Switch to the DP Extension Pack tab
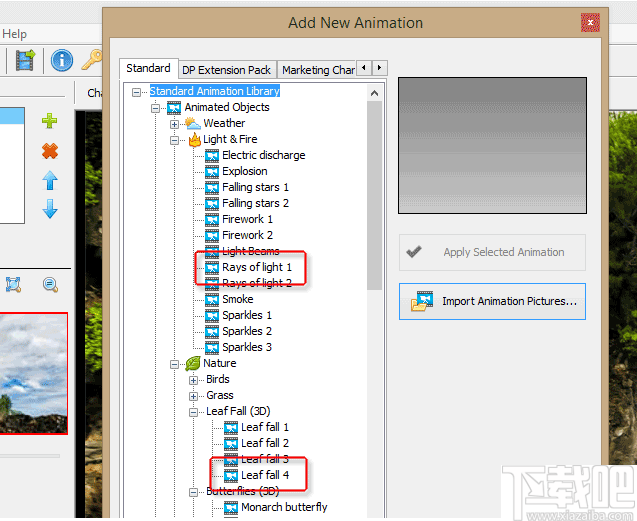The width and height of the screenshot is (637, 521). click(x=226, y=70)
